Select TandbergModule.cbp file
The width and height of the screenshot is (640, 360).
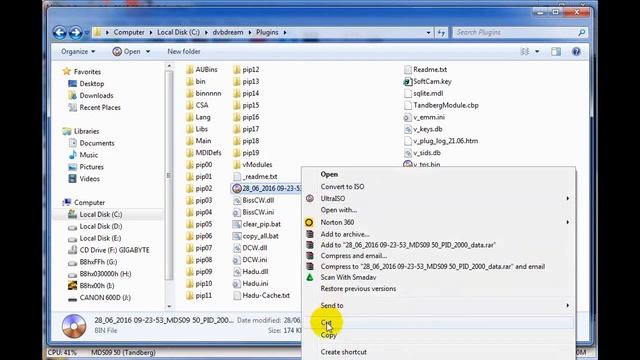click(x=441, y=105)
